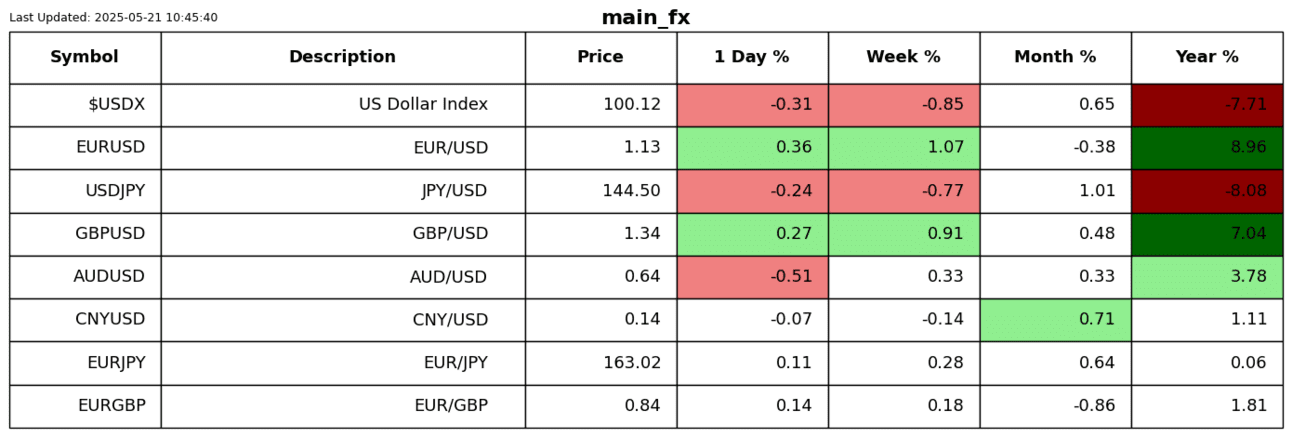The height and width of the screenshot is (437, 1292).
Task: Click the main_fx table title
Action: click(645, 18)
